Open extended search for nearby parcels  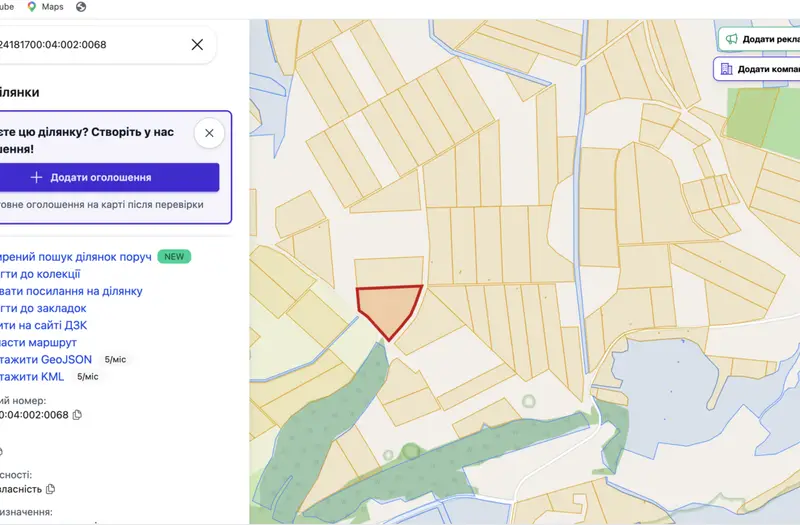76,257
